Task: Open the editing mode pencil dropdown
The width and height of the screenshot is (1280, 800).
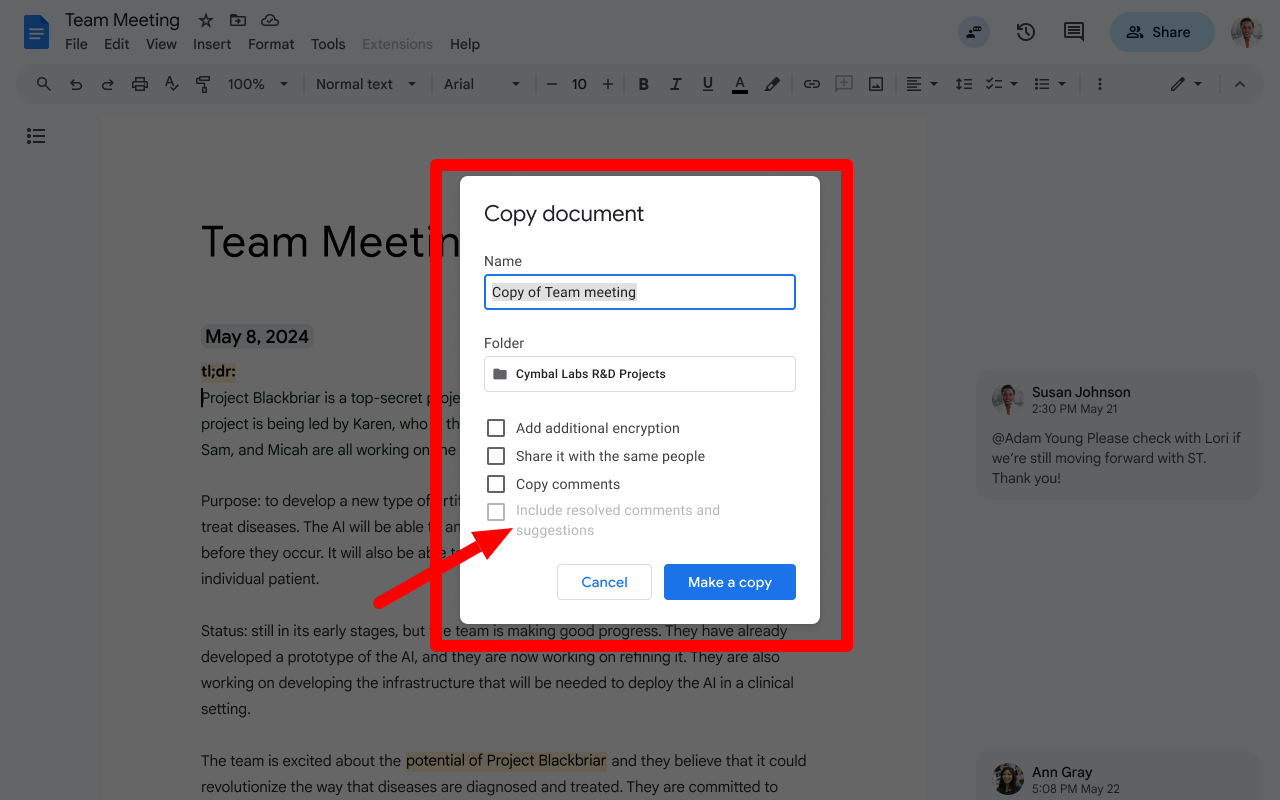Action: pos(1186,84)
